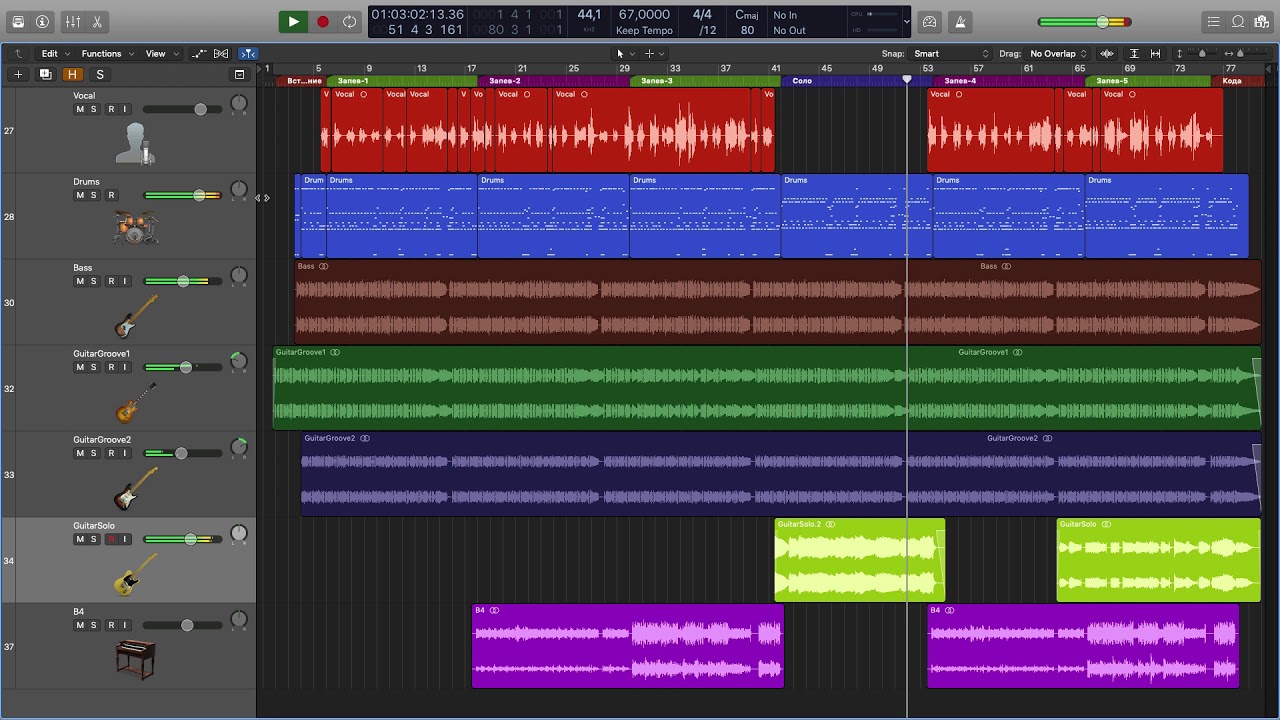Viewport: 1280px width, 720px height.
Task: Toggle Show Automation button
Action: tap(199, 53)
